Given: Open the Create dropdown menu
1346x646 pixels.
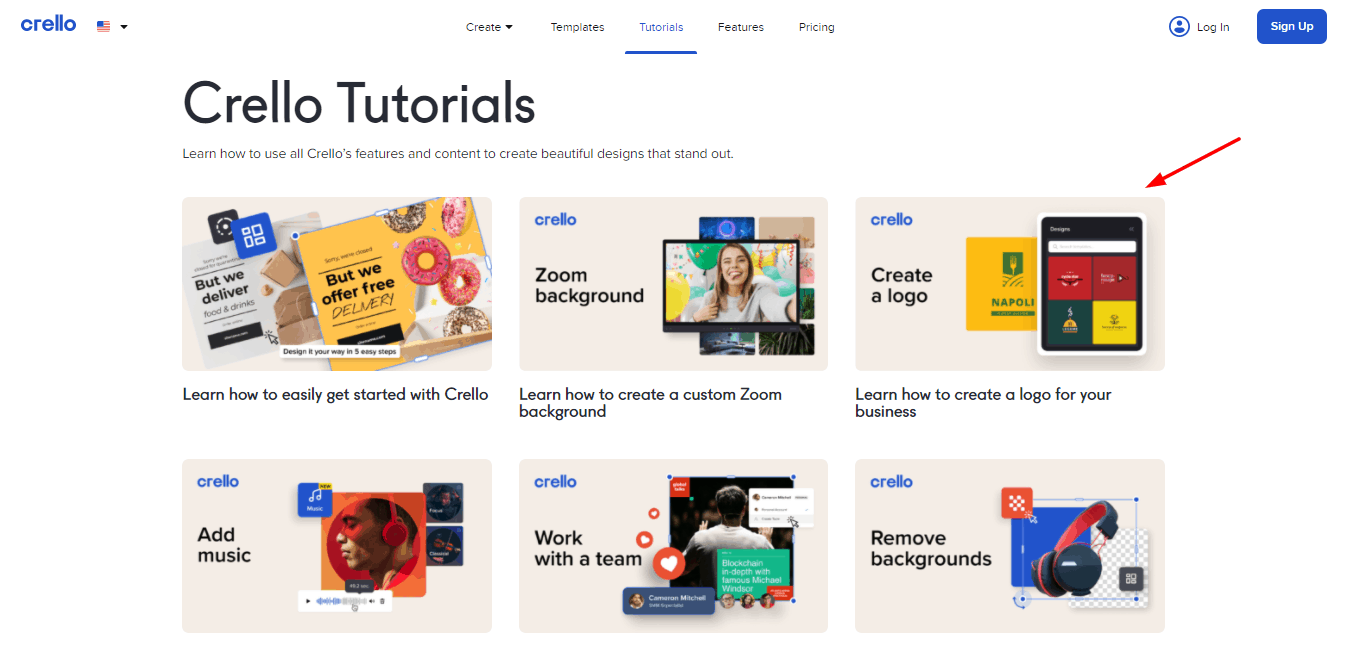Looking at the screenshot, I should click(489, 27).
